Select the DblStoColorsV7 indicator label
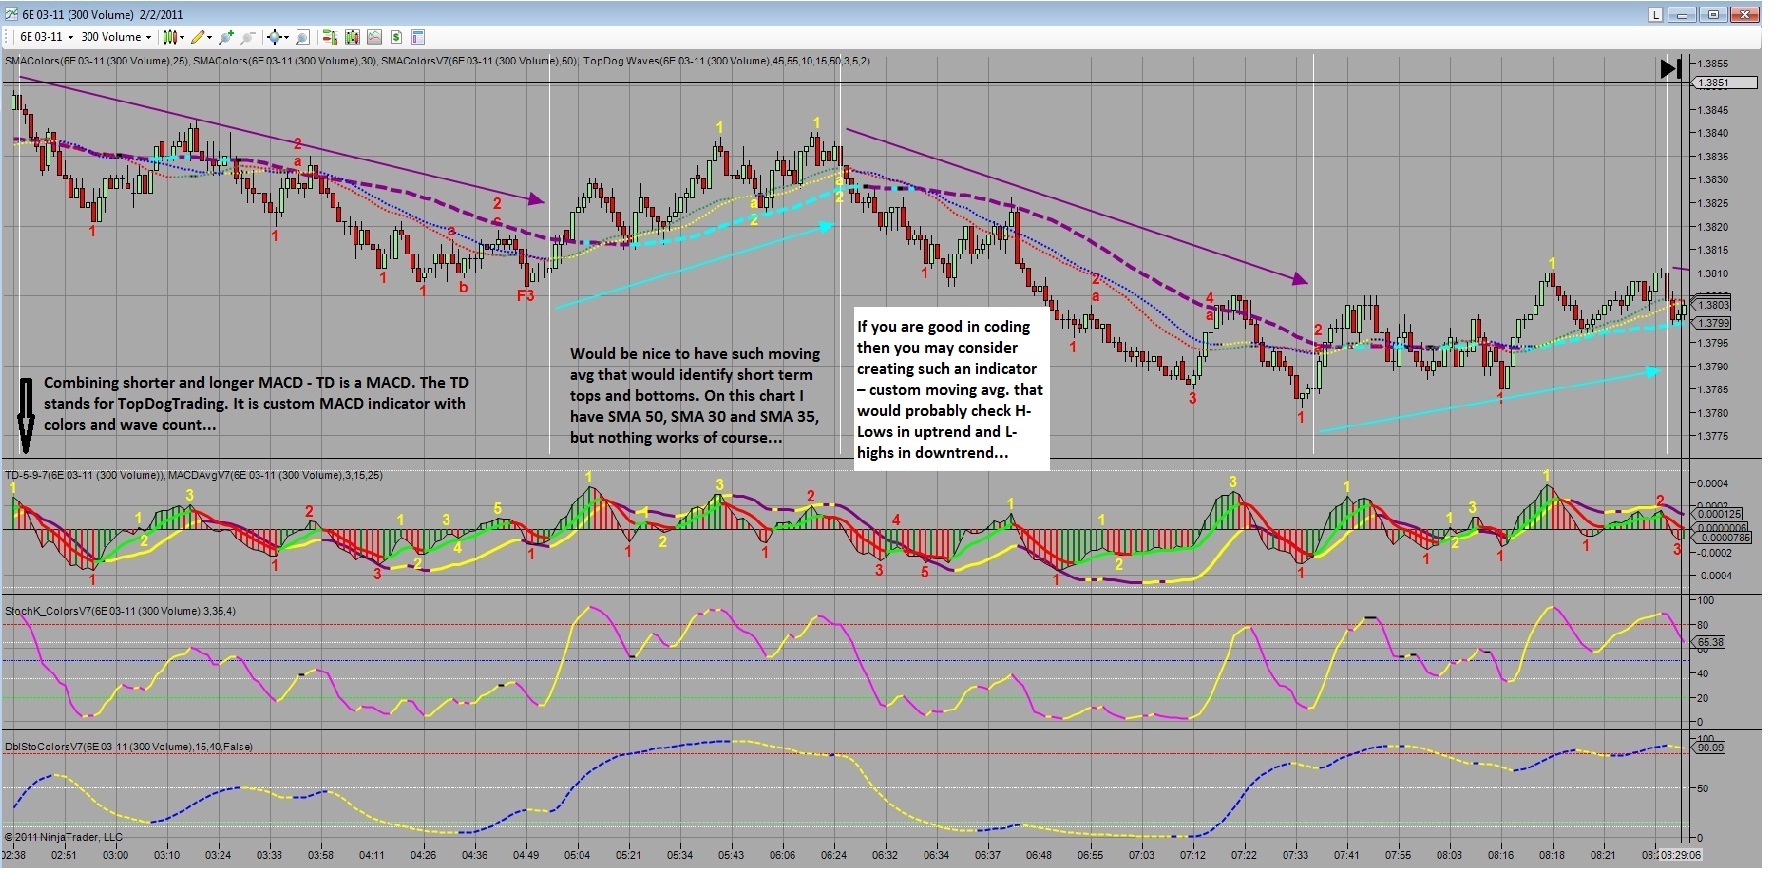This screenshot has height=886, width=1790. pos(129,746)
